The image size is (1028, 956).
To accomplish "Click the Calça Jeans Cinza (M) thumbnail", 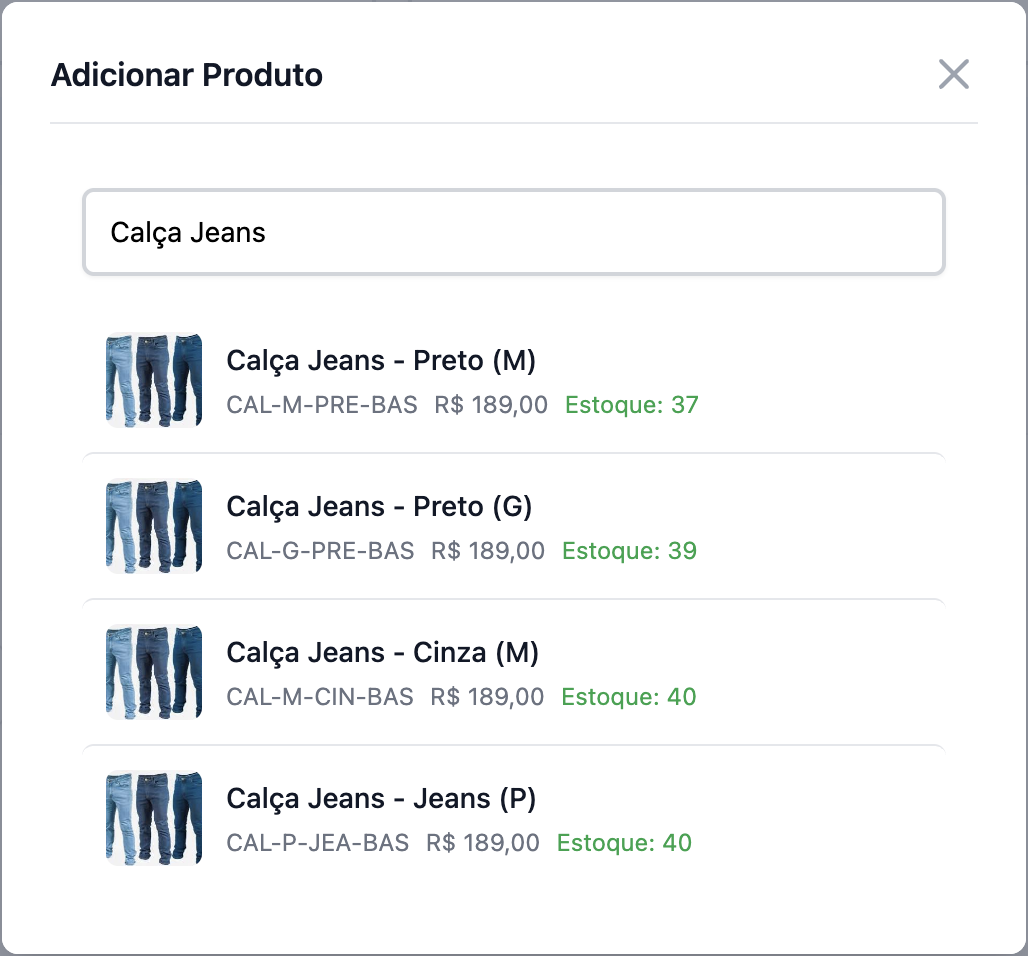I will pyautogui.click(x=154, y=672).
